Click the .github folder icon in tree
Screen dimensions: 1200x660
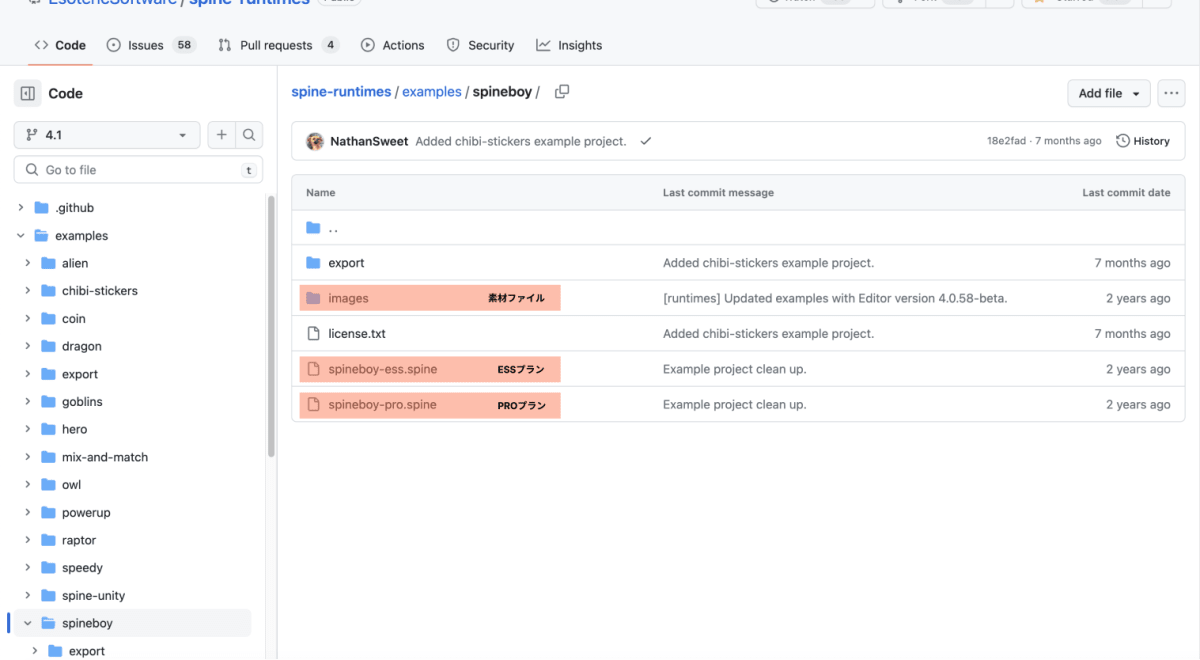coord(41,208)
